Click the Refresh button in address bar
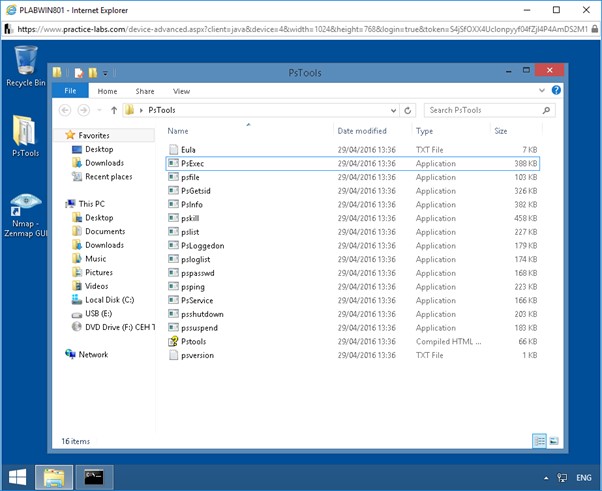 pyautogui.click(x=407, y=111)
